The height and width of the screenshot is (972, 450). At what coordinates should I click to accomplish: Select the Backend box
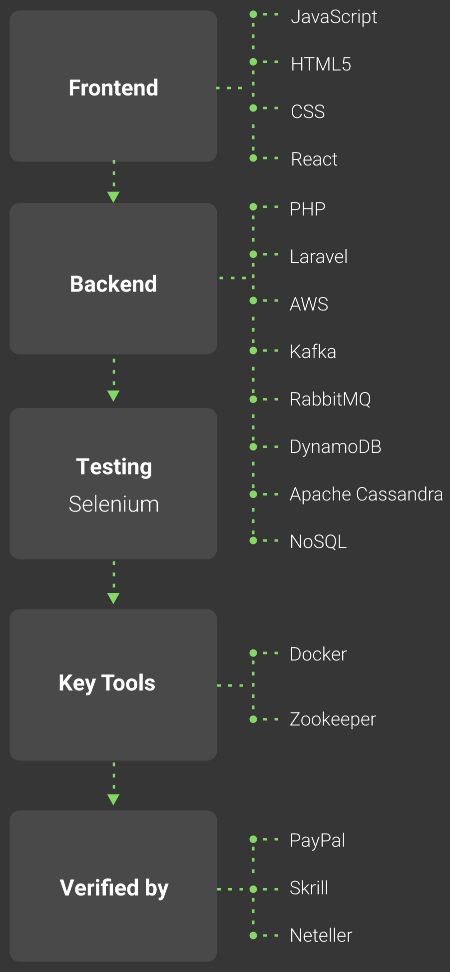point(113,279)
